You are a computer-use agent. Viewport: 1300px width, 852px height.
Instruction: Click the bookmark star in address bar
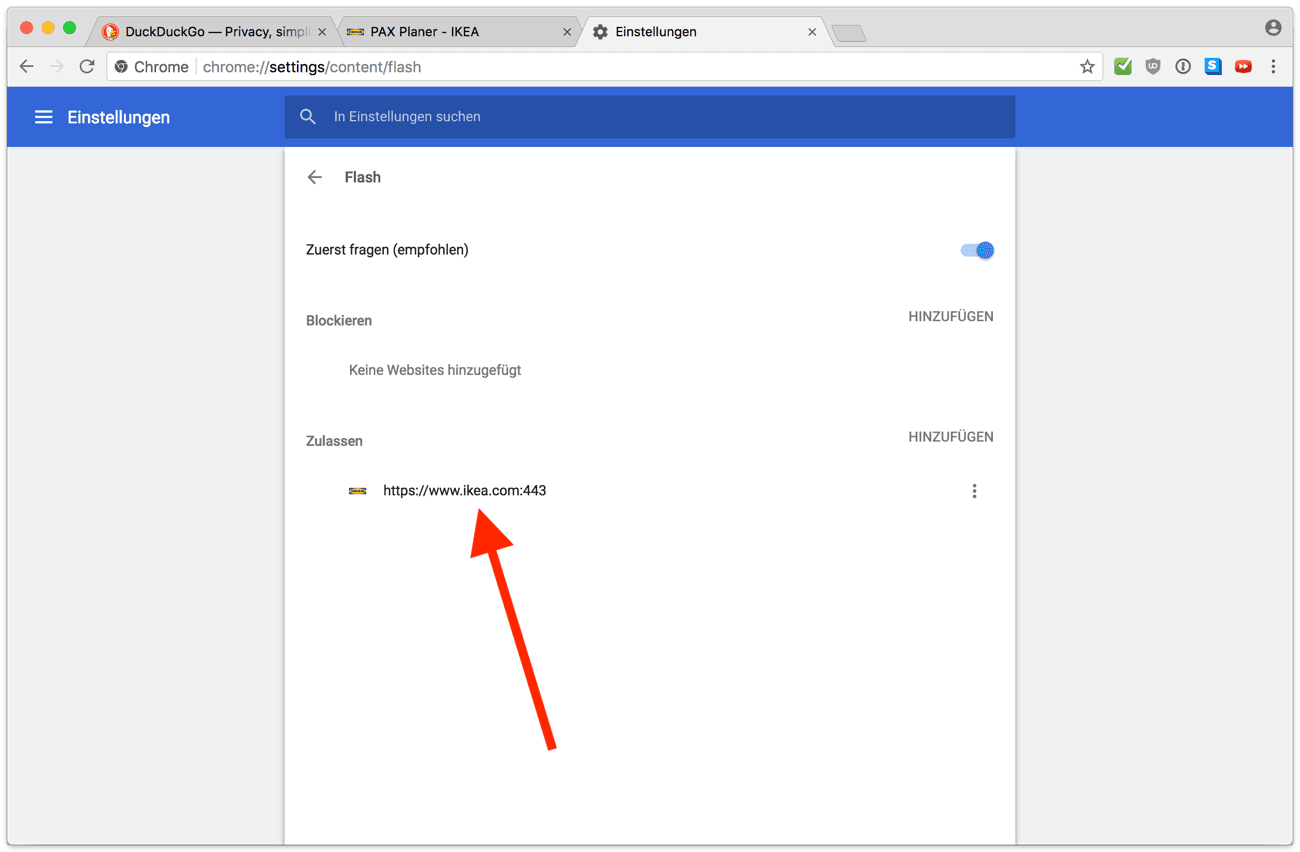[1087, 67]
